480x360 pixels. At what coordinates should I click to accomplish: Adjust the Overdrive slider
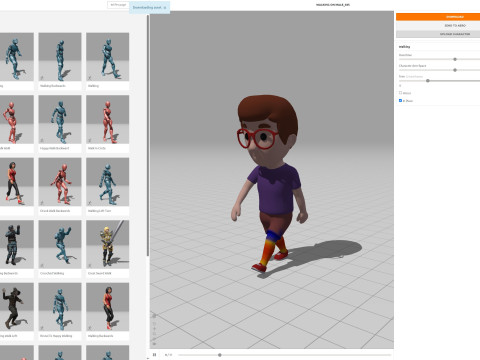click(x=455, y=59)
